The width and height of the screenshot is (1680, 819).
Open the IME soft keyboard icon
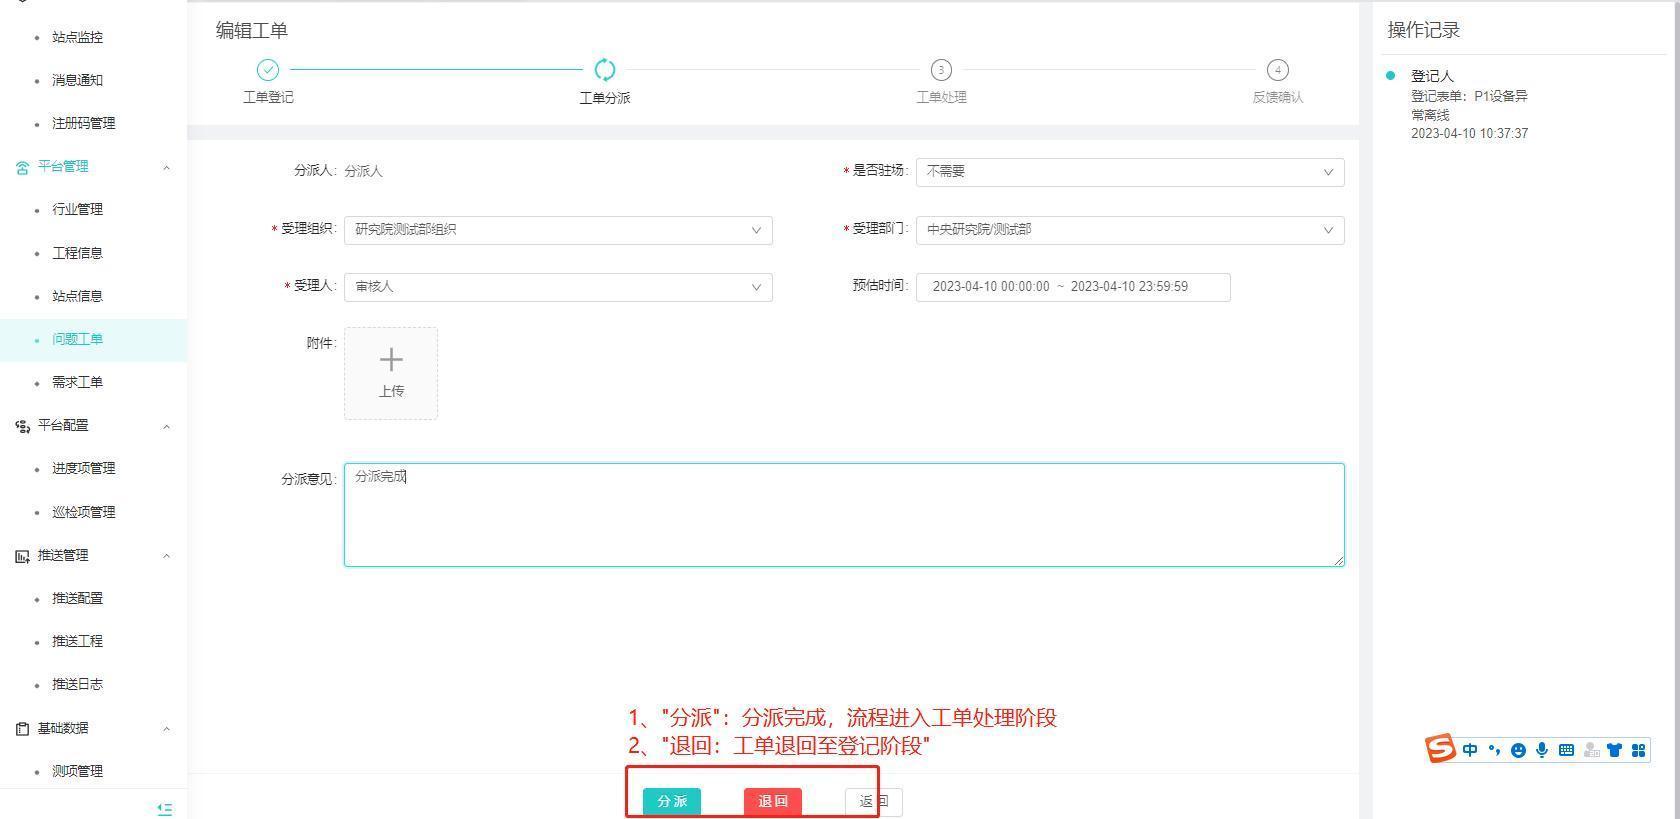coord(1566,750)
